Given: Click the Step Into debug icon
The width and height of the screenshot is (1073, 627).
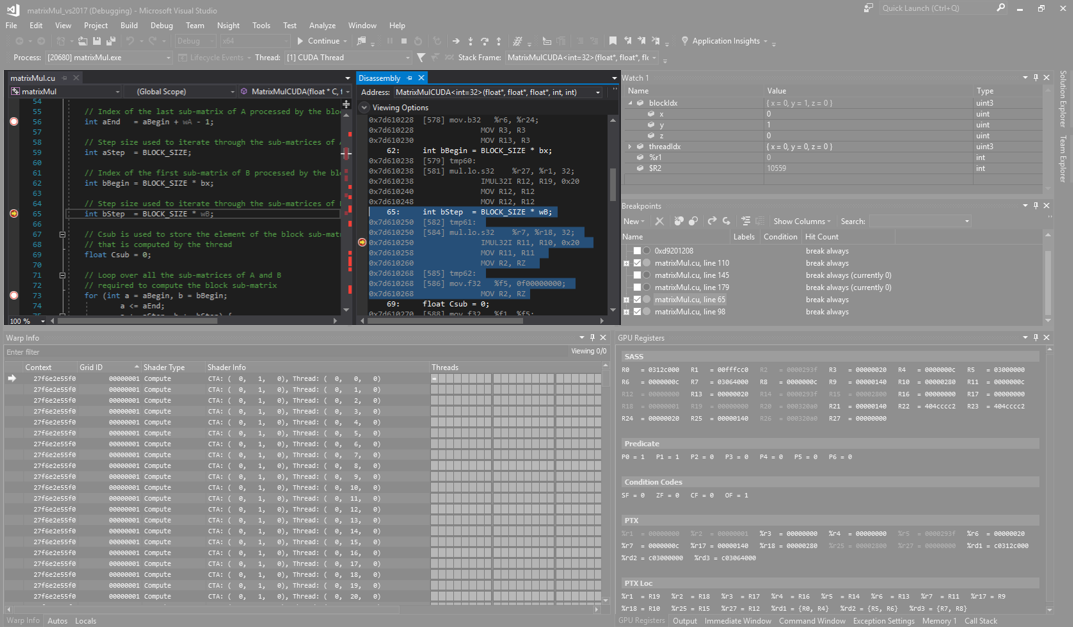Looking at the screenshot, I should point(470,41).
